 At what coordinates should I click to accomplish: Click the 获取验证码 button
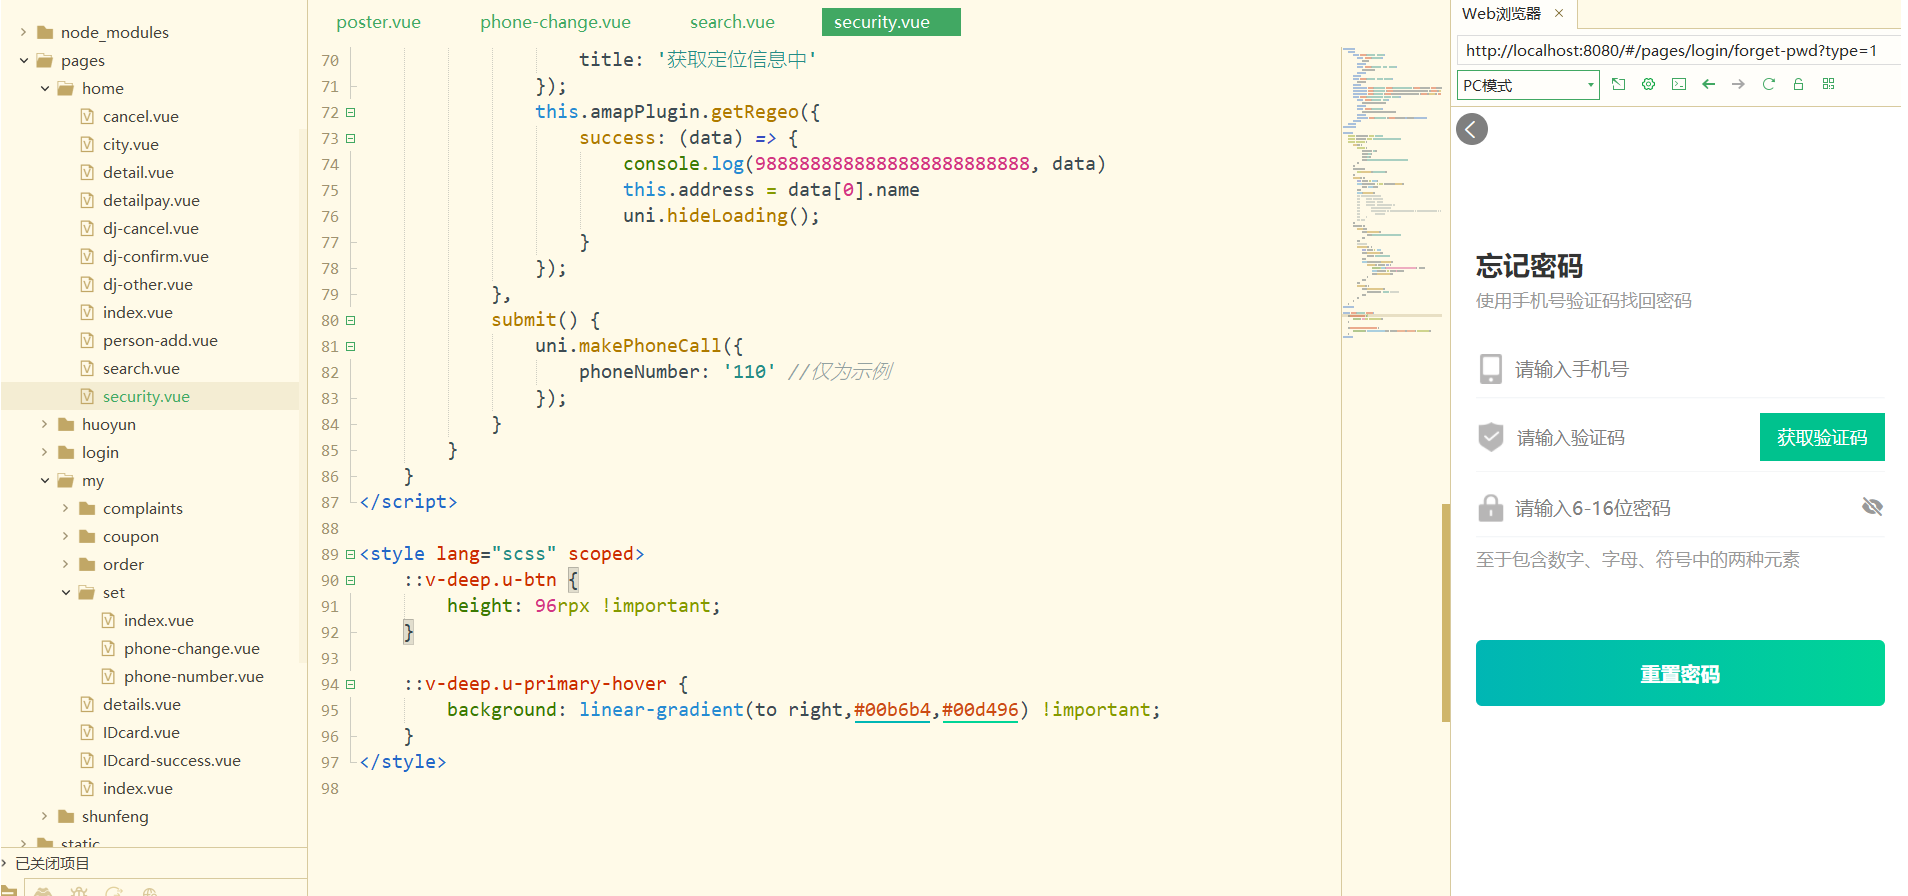pyautogui.click(x=1821, y=437)
